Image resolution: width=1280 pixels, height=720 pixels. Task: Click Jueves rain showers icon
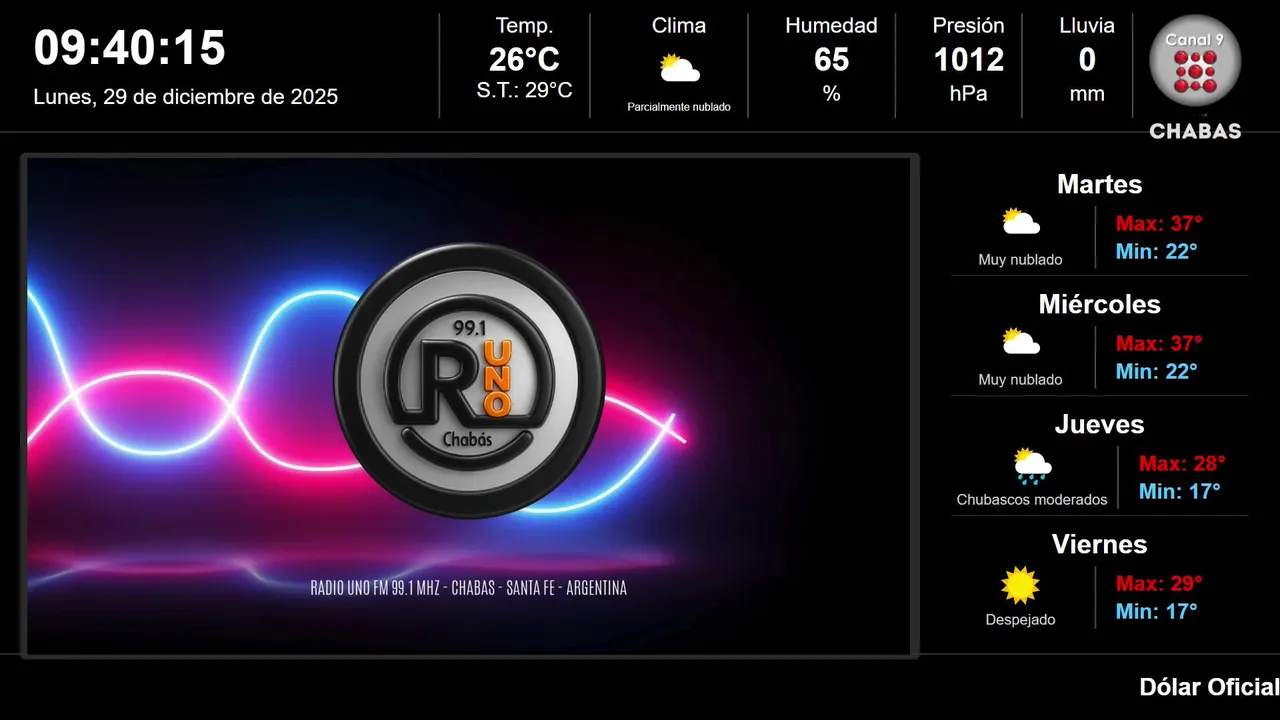click(x=1032, y=465)
